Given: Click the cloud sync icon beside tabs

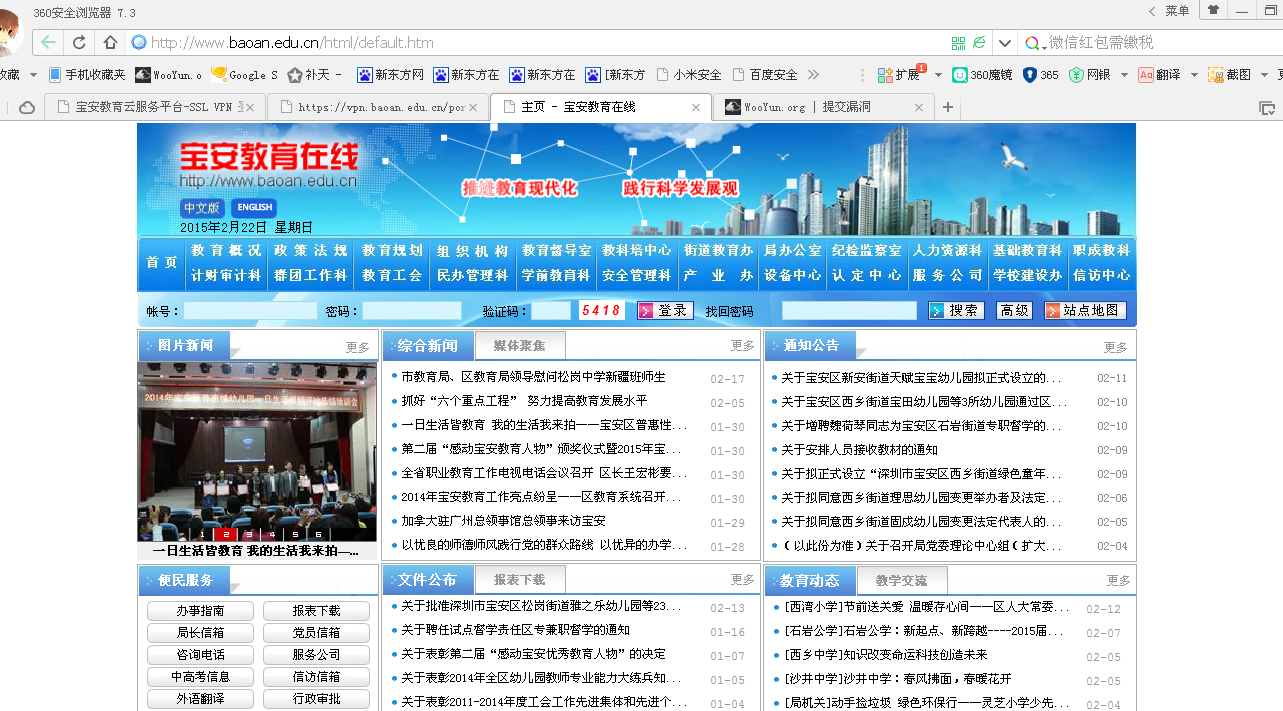Looking at the screenshot, I should click(27, 107).
